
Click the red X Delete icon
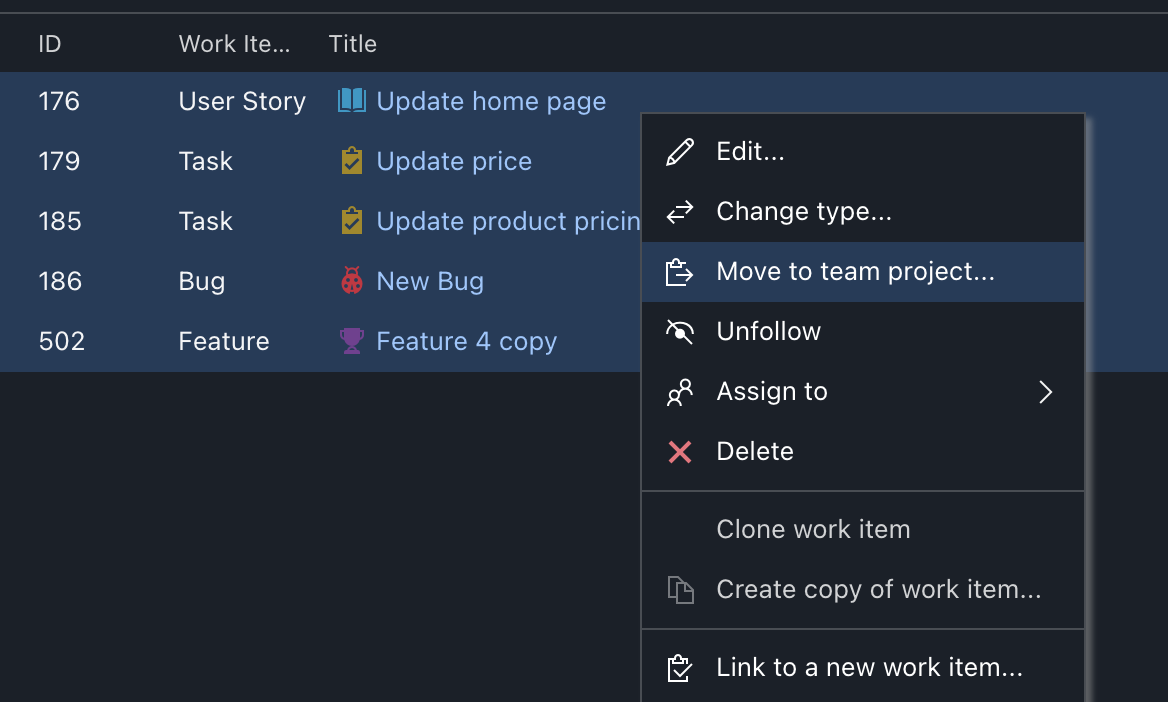click(679, 452)
